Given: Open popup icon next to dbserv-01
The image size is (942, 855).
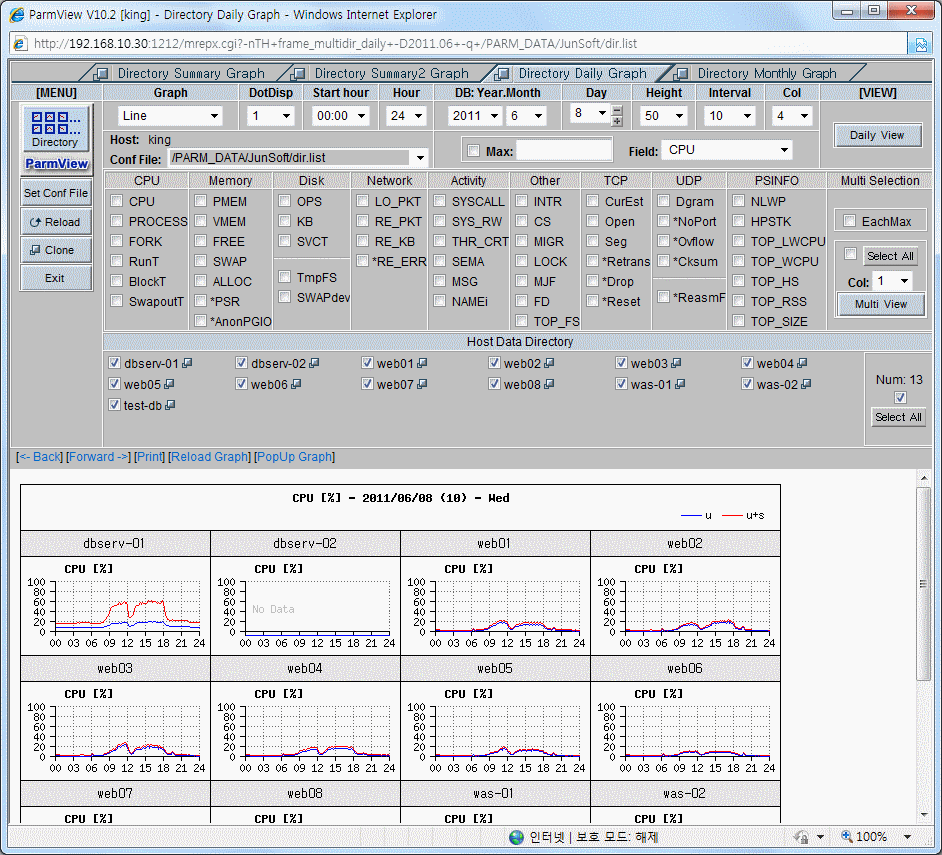Looking at the screenshot, I should pyautogui.click(x=187, y=363).
